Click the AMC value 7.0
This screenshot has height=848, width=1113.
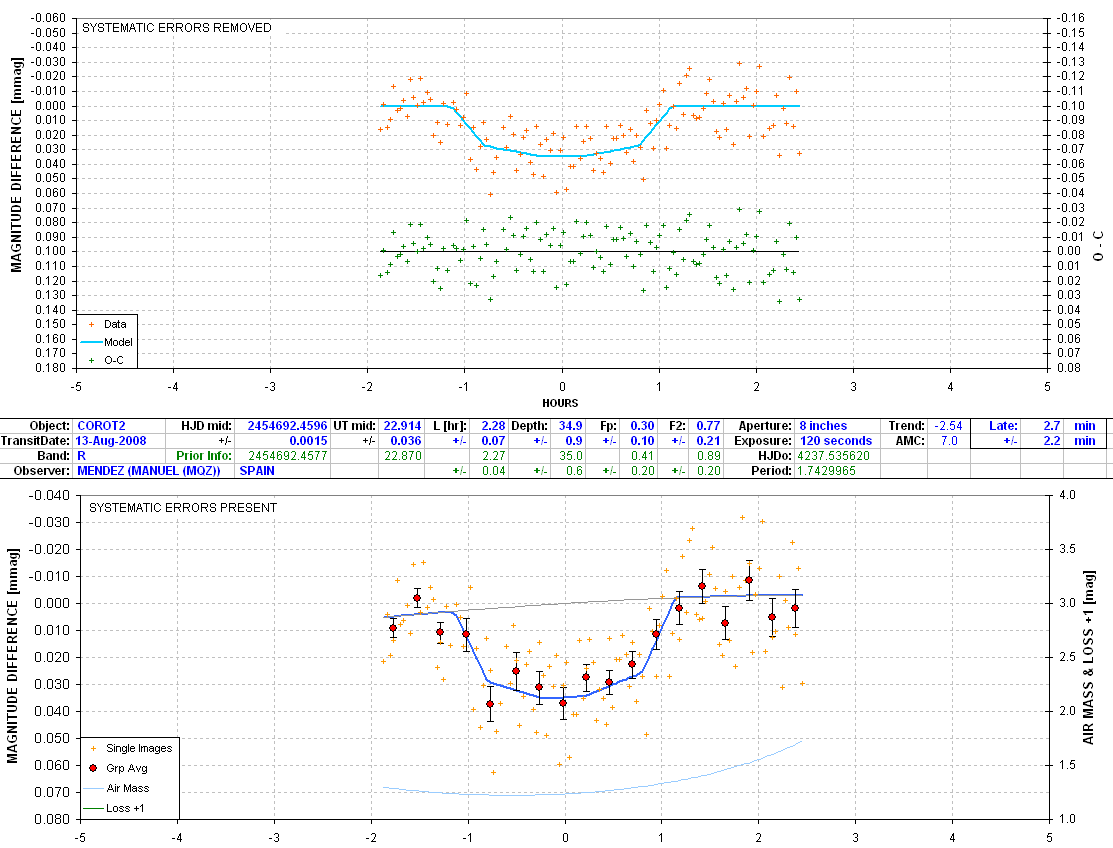coord(949,441)
